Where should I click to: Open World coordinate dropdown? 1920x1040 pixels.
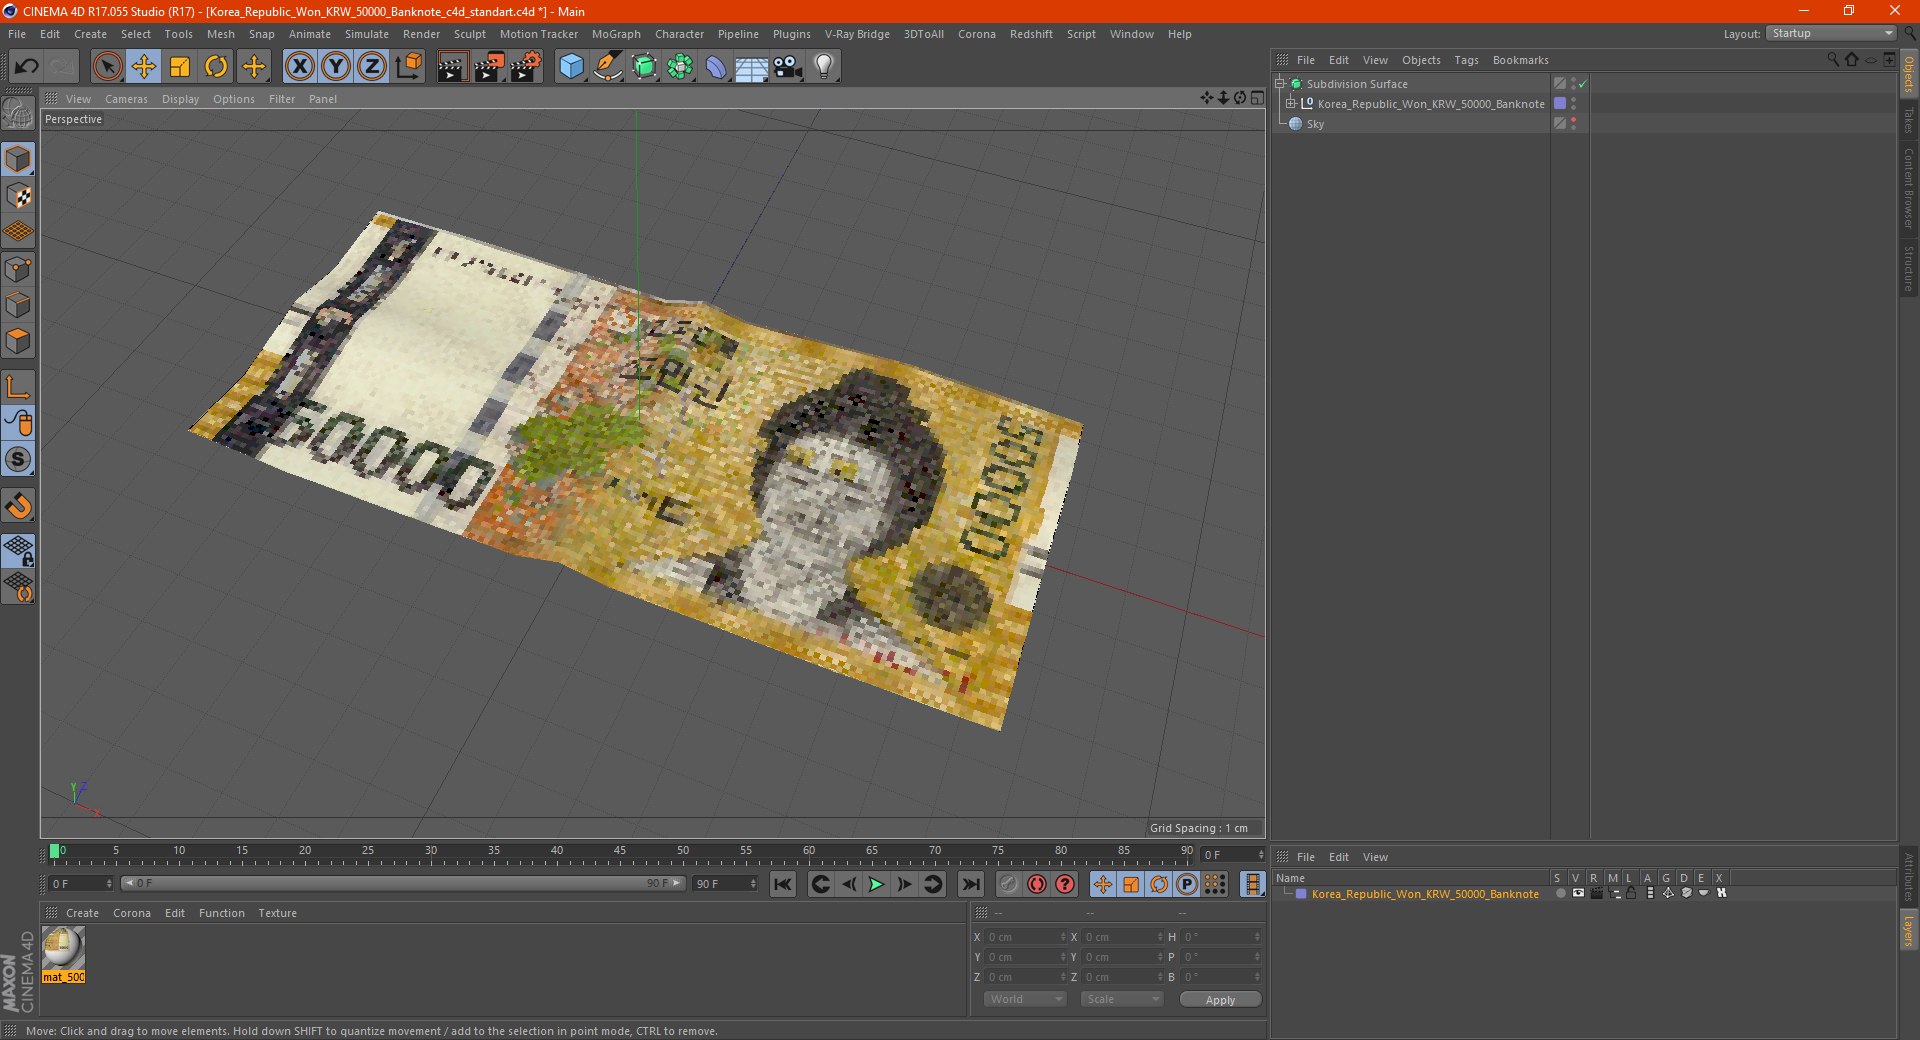coord(1025,999)
